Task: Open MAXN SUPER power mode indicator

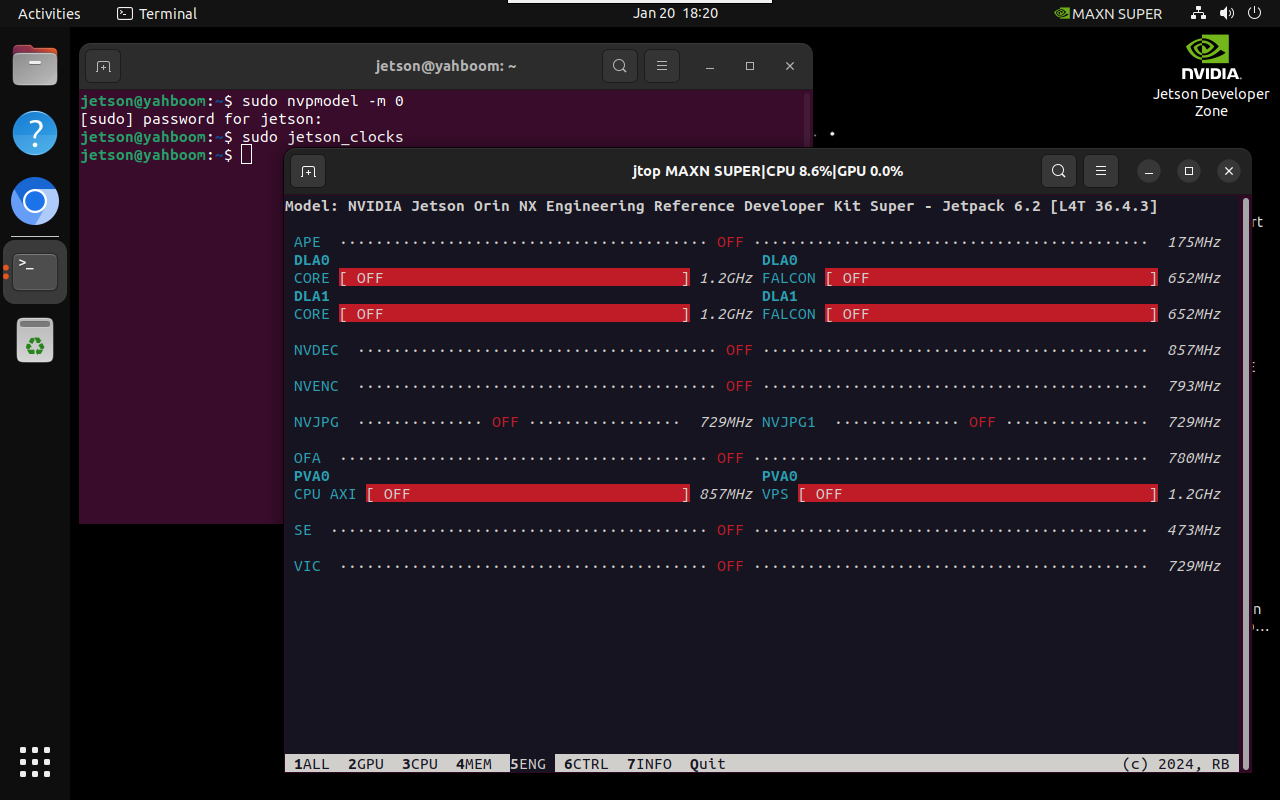Action: pyautogui.click(x=1108, y=14)
